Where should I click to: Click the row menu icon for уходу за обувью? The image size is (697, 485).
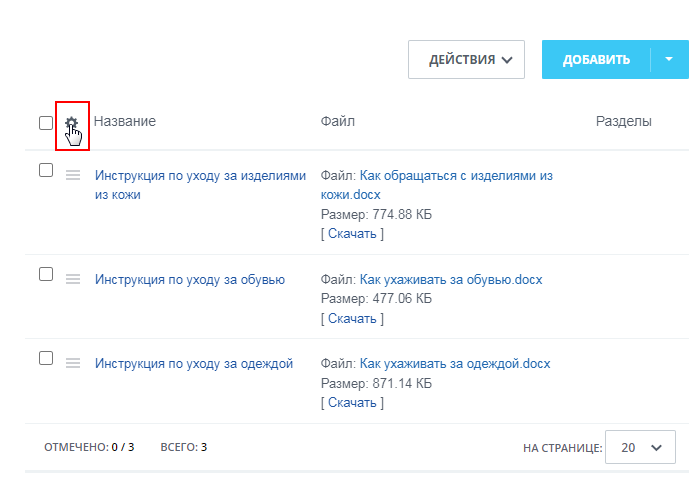73,279
